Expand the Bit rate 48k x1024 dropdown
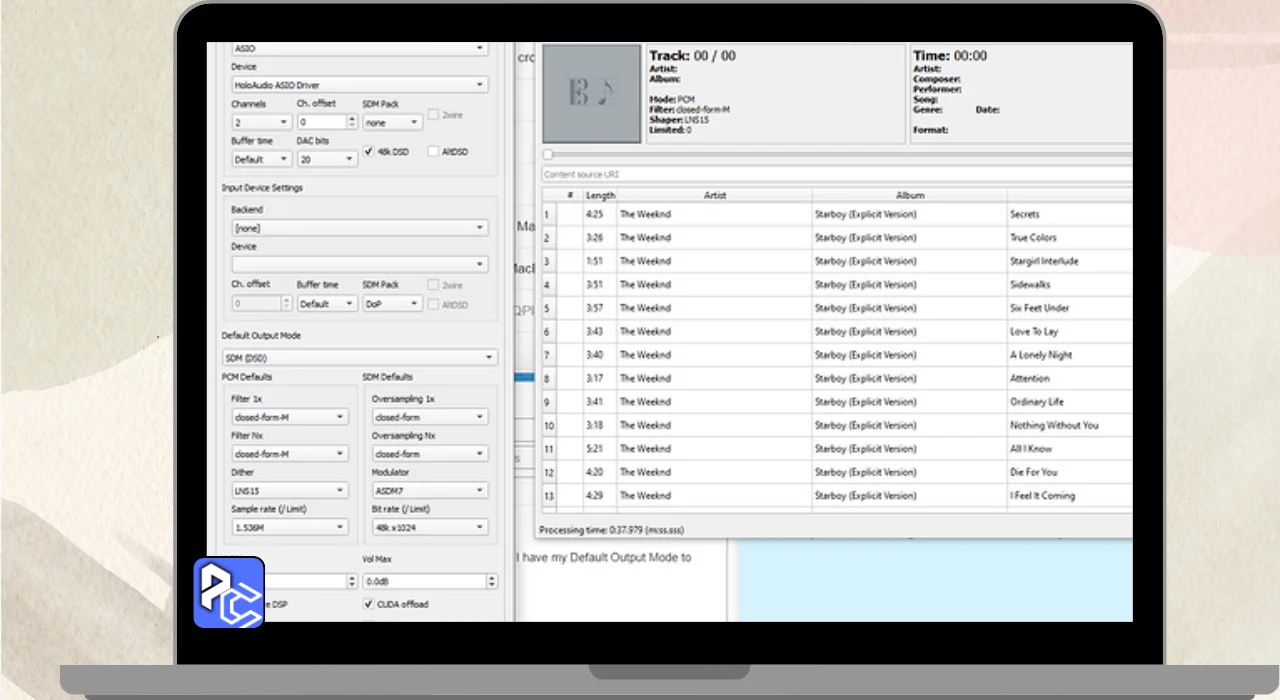Image resolution: width=1280 pixels, height=700 pixels. click(x=429, y=527)
